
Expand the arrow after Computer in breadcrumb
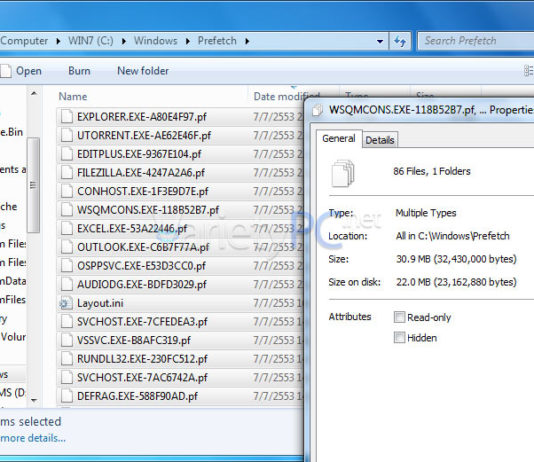[x=58, y=41]
